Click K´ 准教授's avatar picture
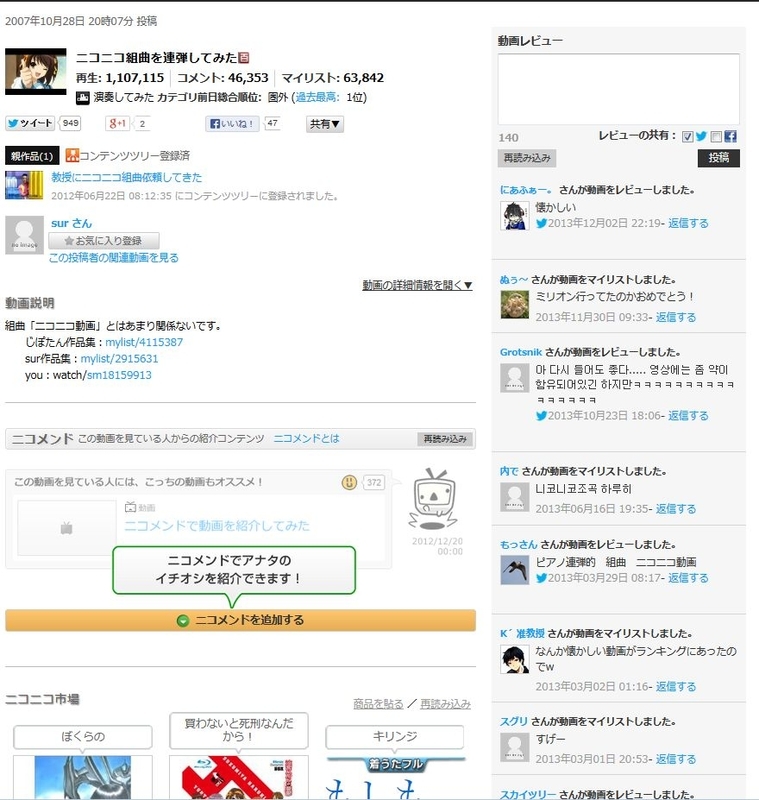This screenshot has height=800, width=759. click(x=515, y=659)
